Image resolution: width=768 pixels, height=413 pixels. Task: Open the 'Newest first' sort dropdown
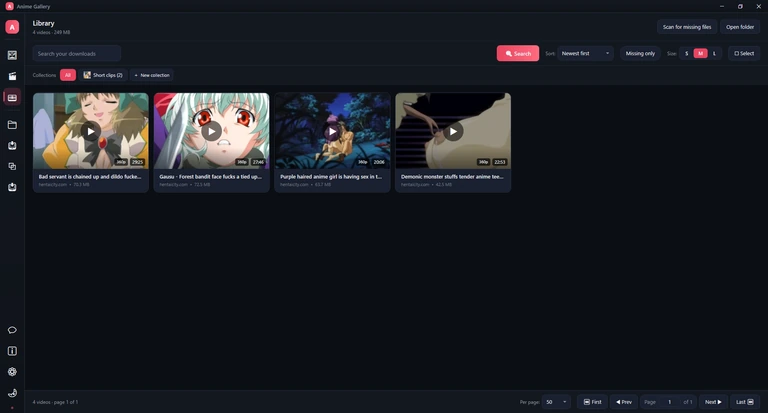click(586, 53)
